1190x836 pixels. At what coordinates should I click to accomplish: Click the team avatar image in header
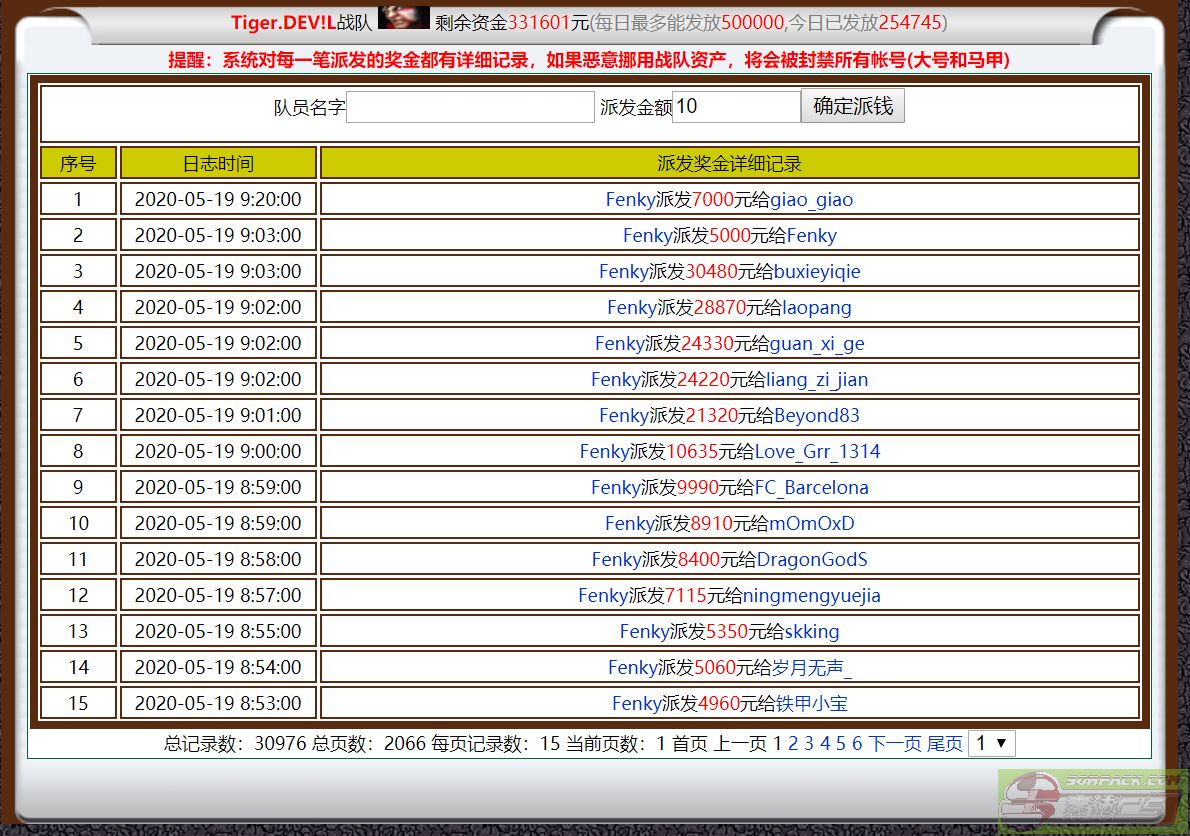[x=403, y=18]
